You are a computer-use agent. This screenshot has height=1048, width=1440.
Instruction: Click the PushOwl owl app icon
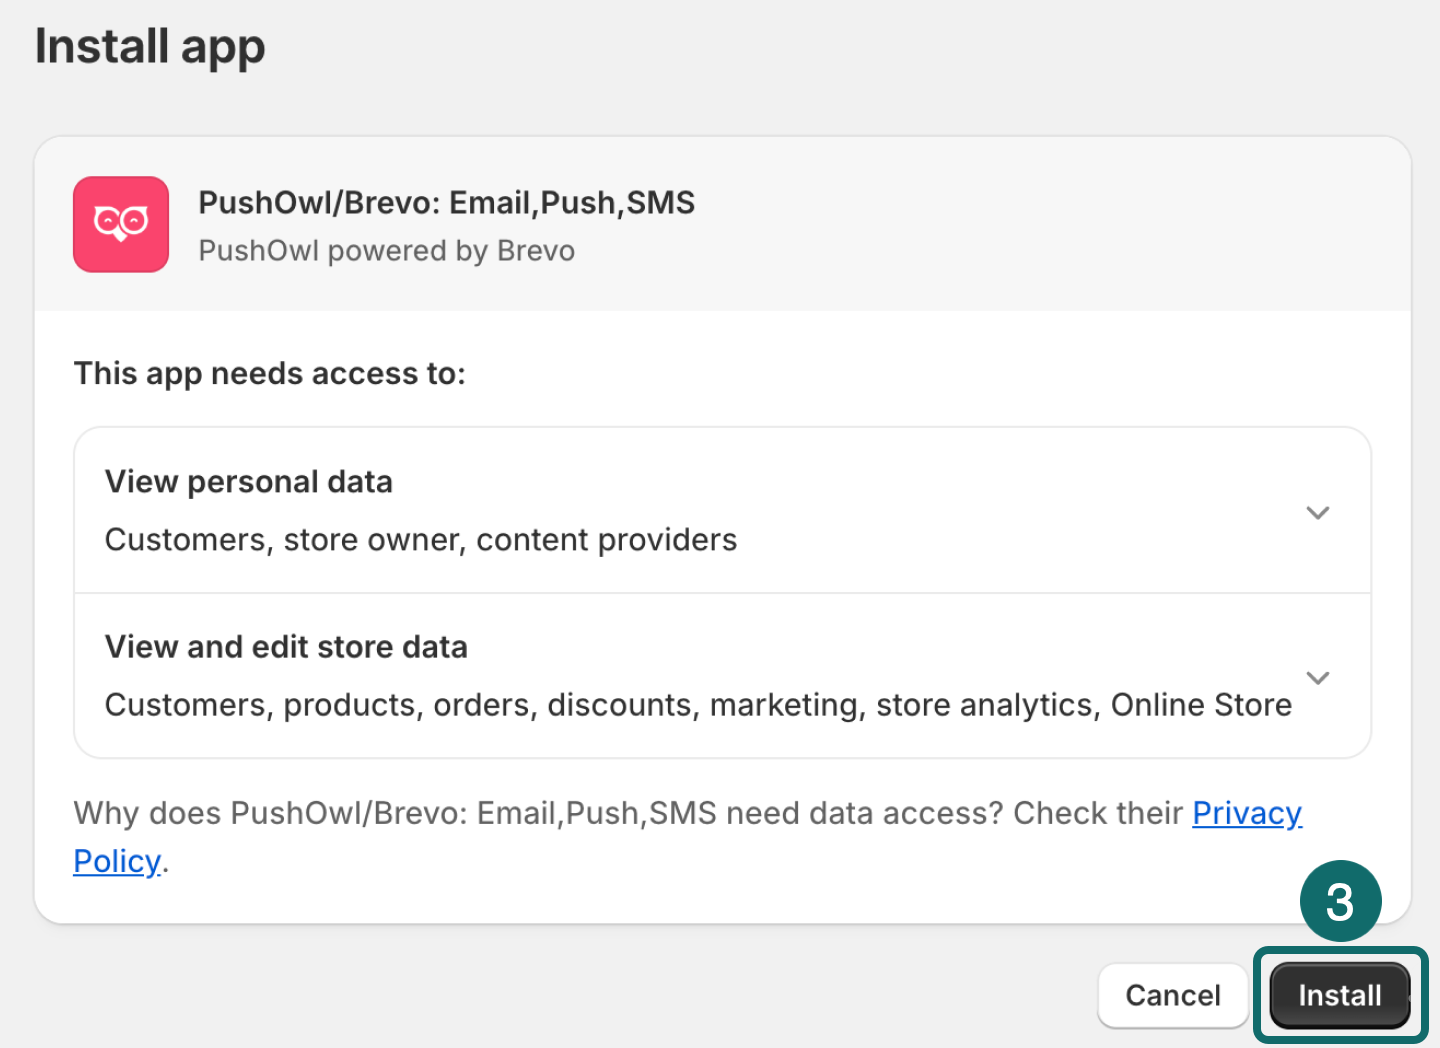point(121,224)
